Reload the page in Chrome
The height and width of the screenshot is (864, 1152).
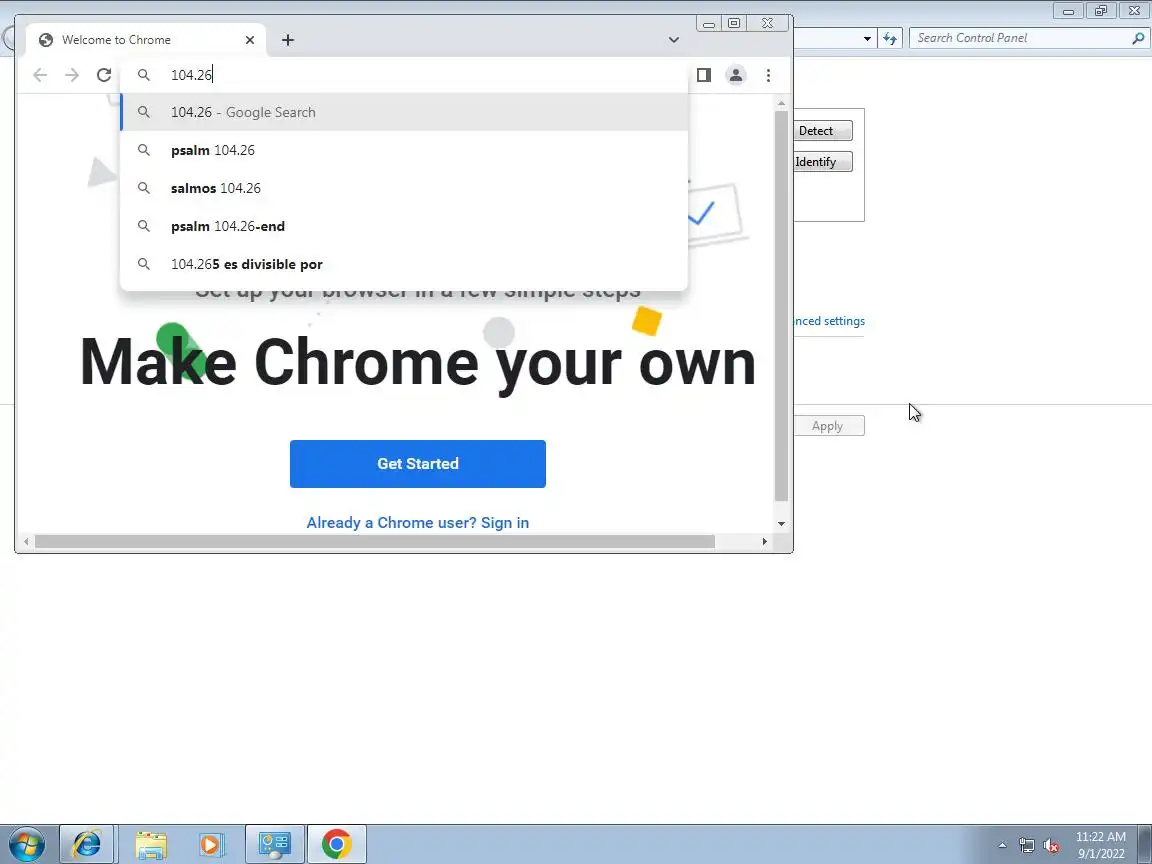(x=104, y=75)
